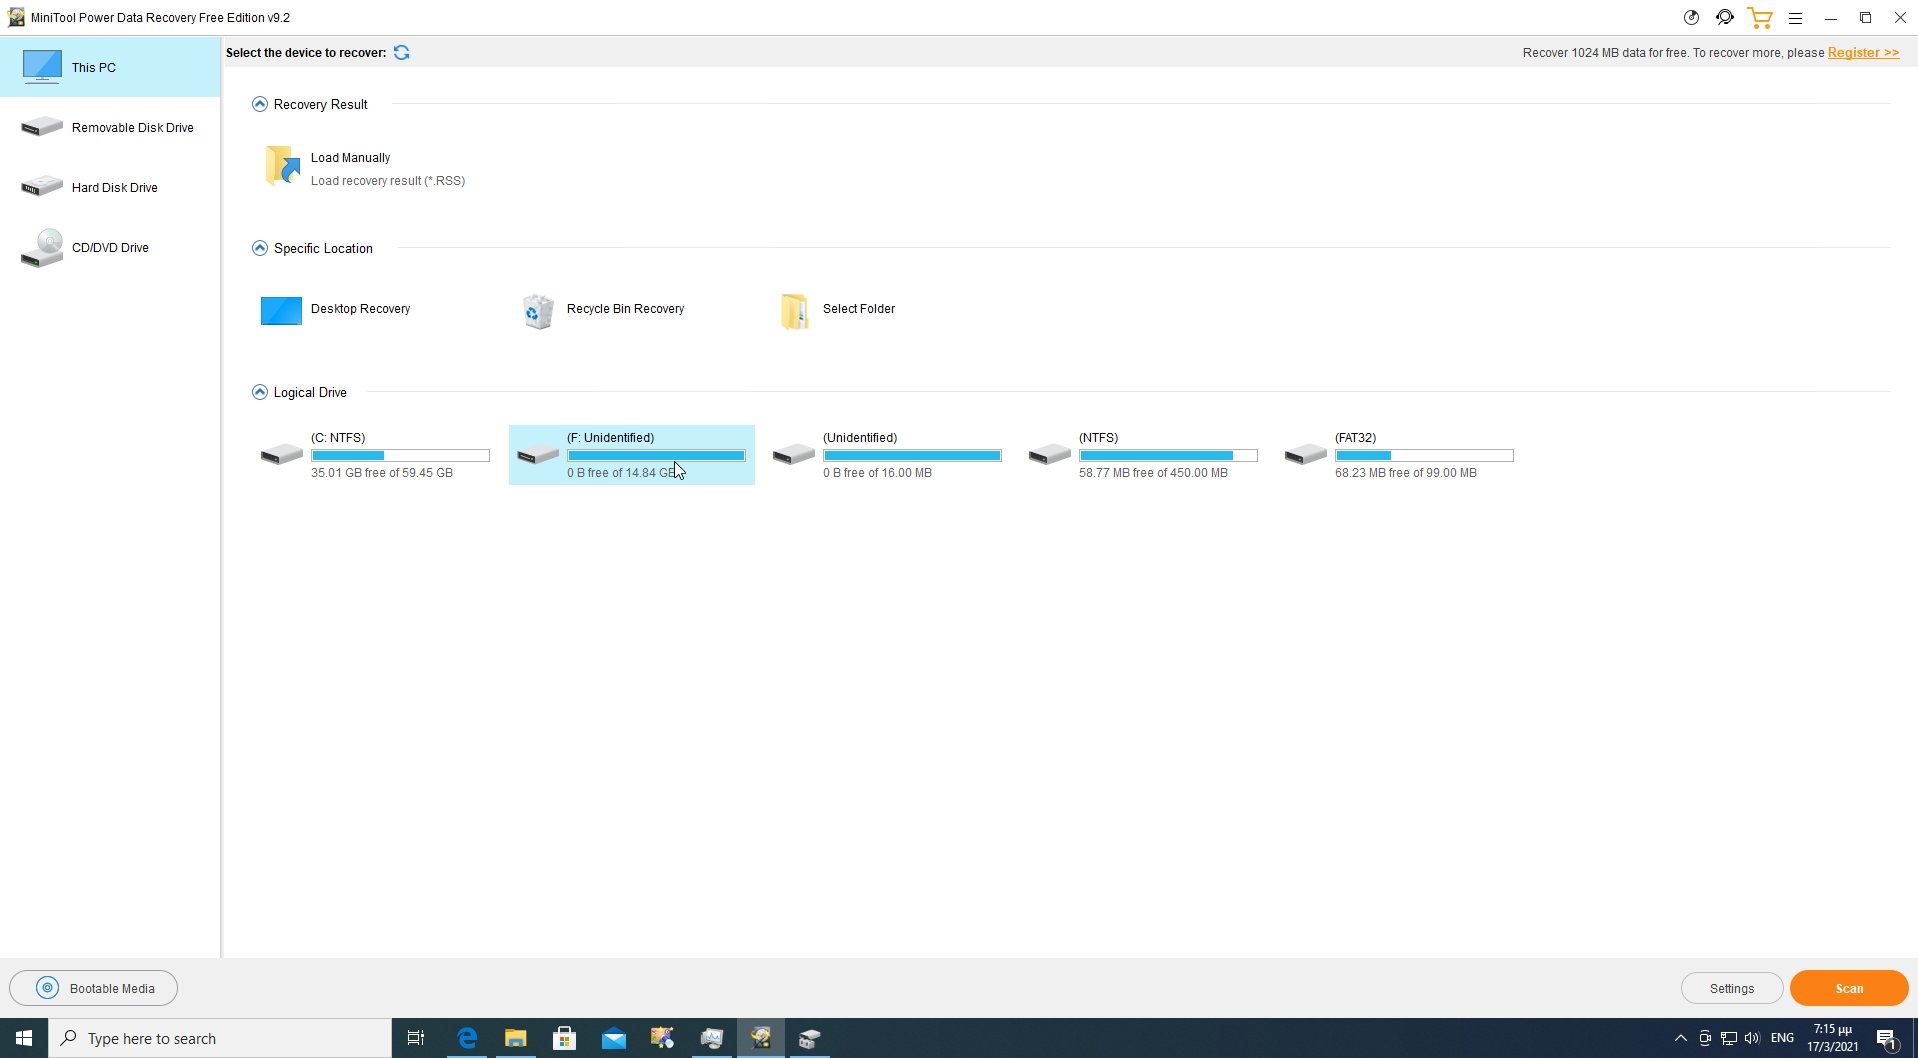
Task: Select the Desktop Recovery icon
Action: click(x=281, y=310)
